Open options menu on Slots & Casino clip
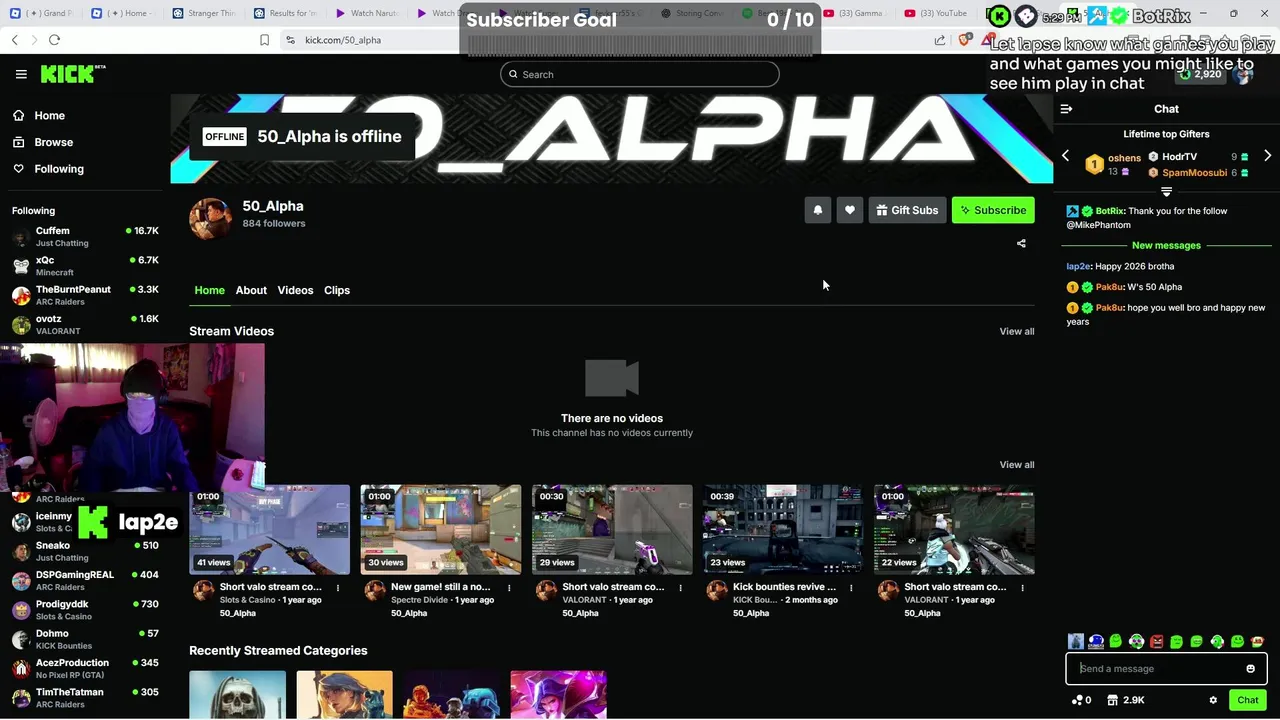This screenshot has height=720, width=1280. 338,588
